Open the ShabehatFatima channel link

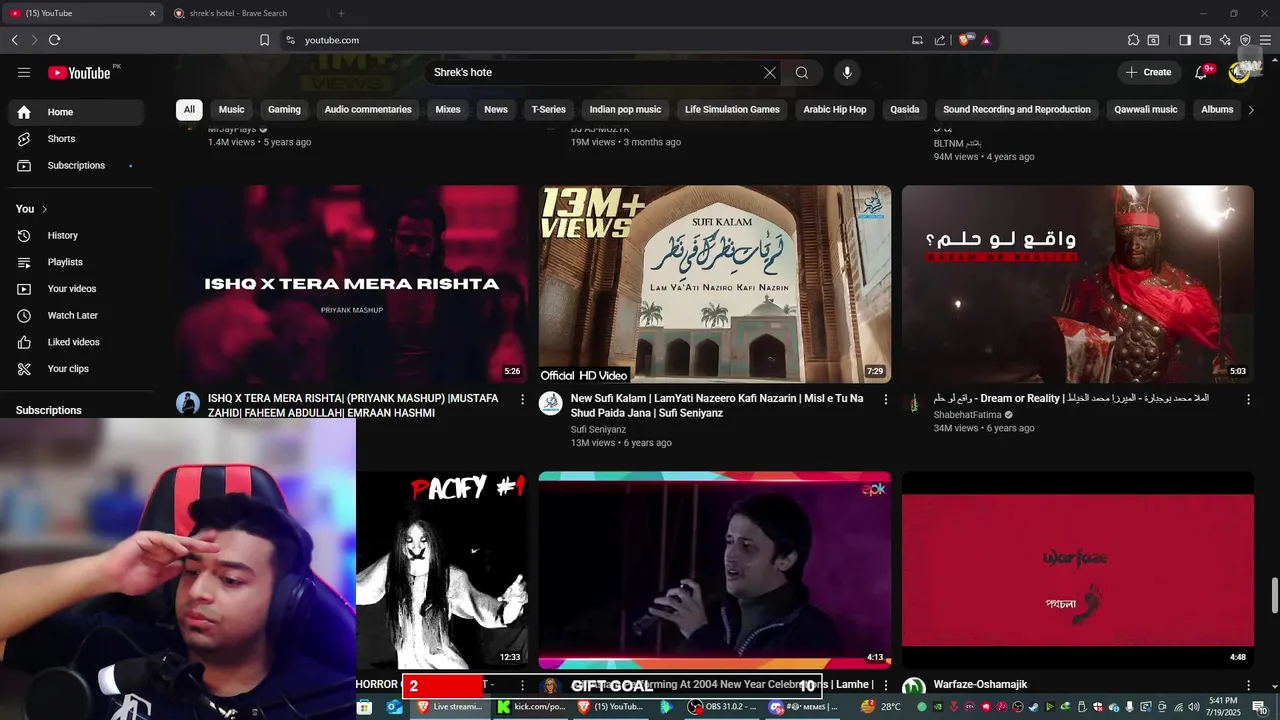(x=969, y=414)
